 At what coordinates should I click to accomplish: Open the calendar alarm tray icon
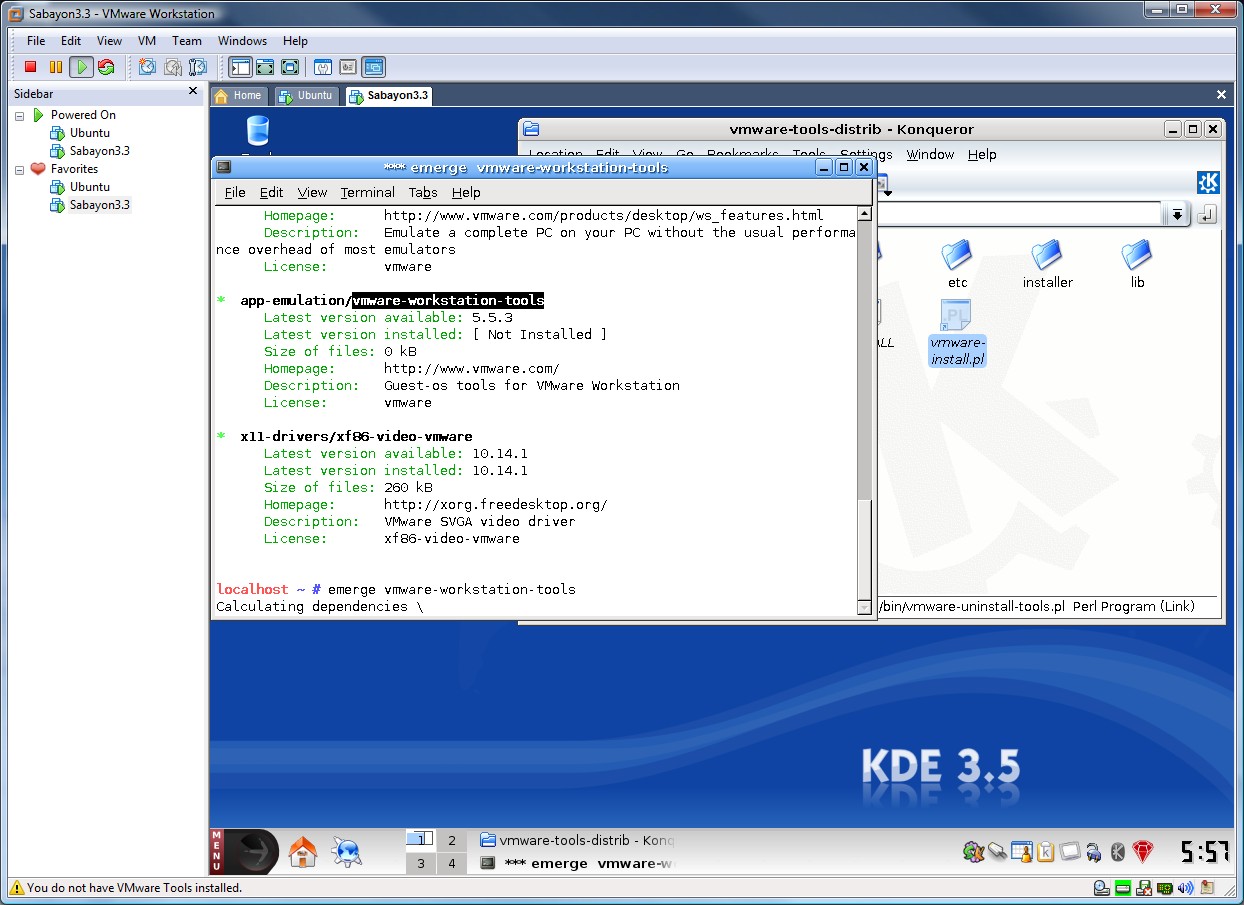pos(1021,852)
